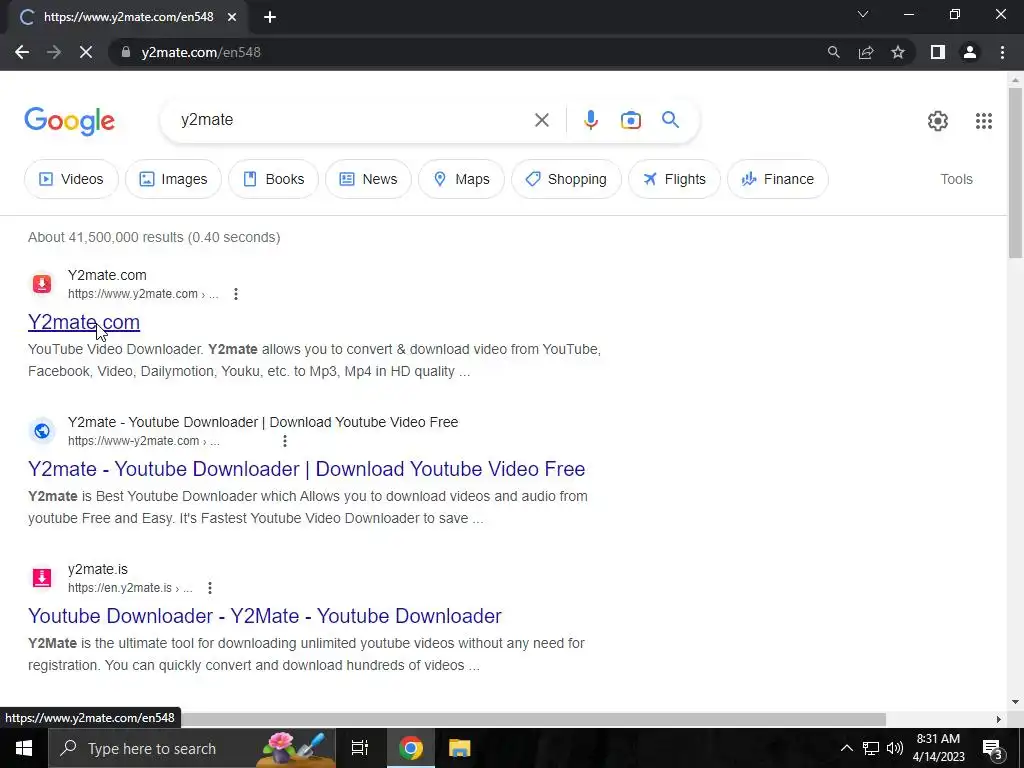Open the Windows Start menu
The height and width of the screenshot is (768, 1024).
point(24,748)
